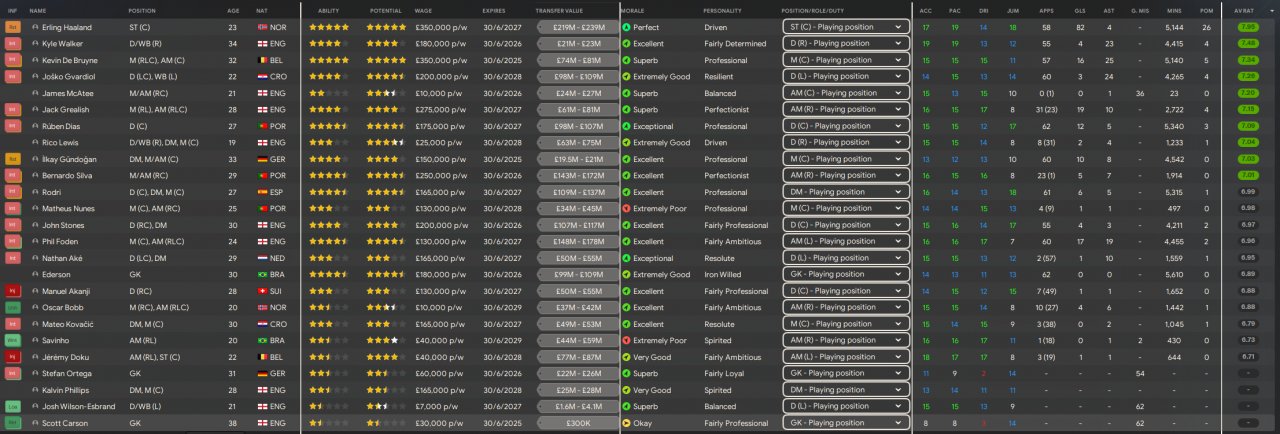1280x434 pixels.
Task: Click Joško Gvardiol's Croatia flag icon
Action: click(263, 77)
